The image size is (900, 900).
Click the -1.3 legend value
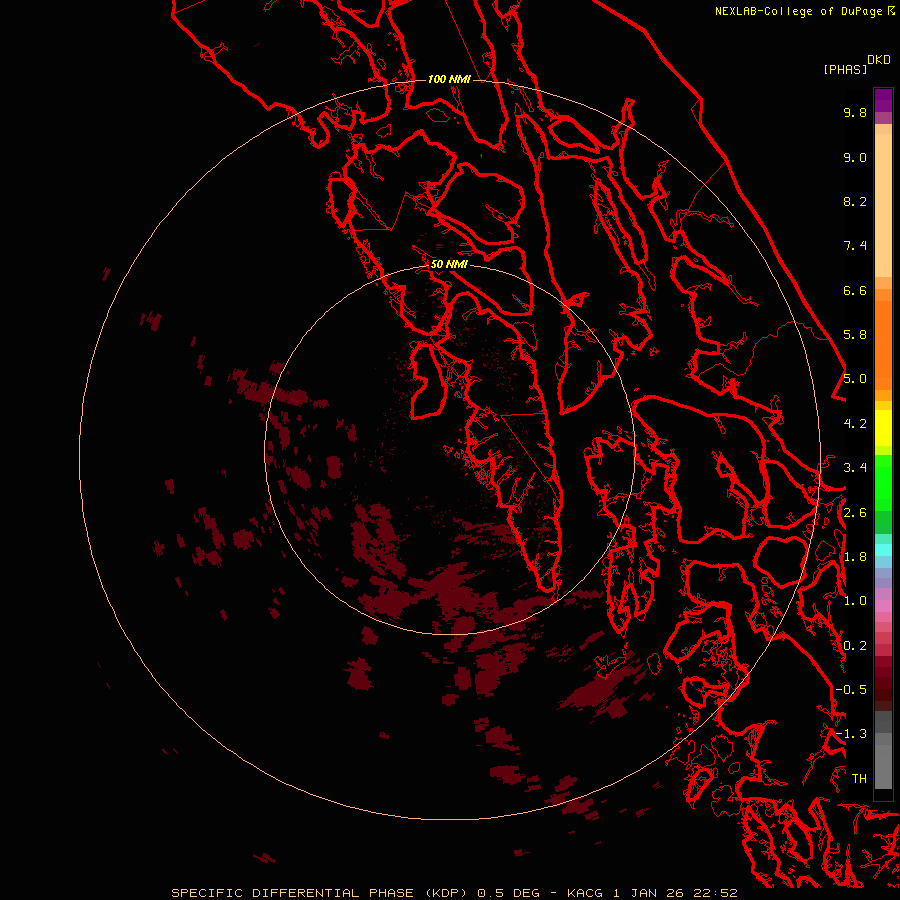[851, 734]
